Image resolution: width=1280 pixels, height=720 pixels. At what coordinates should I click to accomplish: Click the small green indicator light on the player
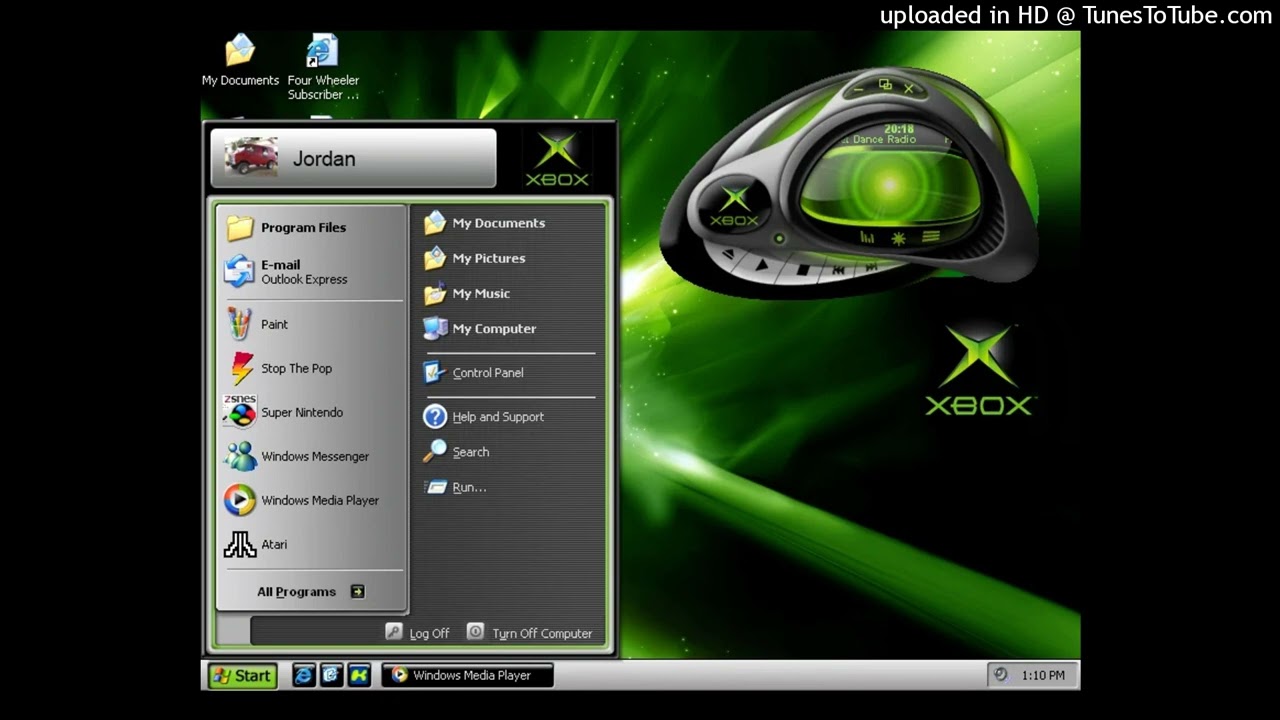click(x=779, y=239)
